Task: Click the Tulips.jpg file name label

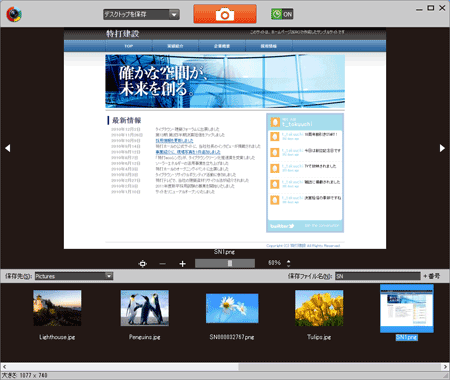Action: click(319, 337)
